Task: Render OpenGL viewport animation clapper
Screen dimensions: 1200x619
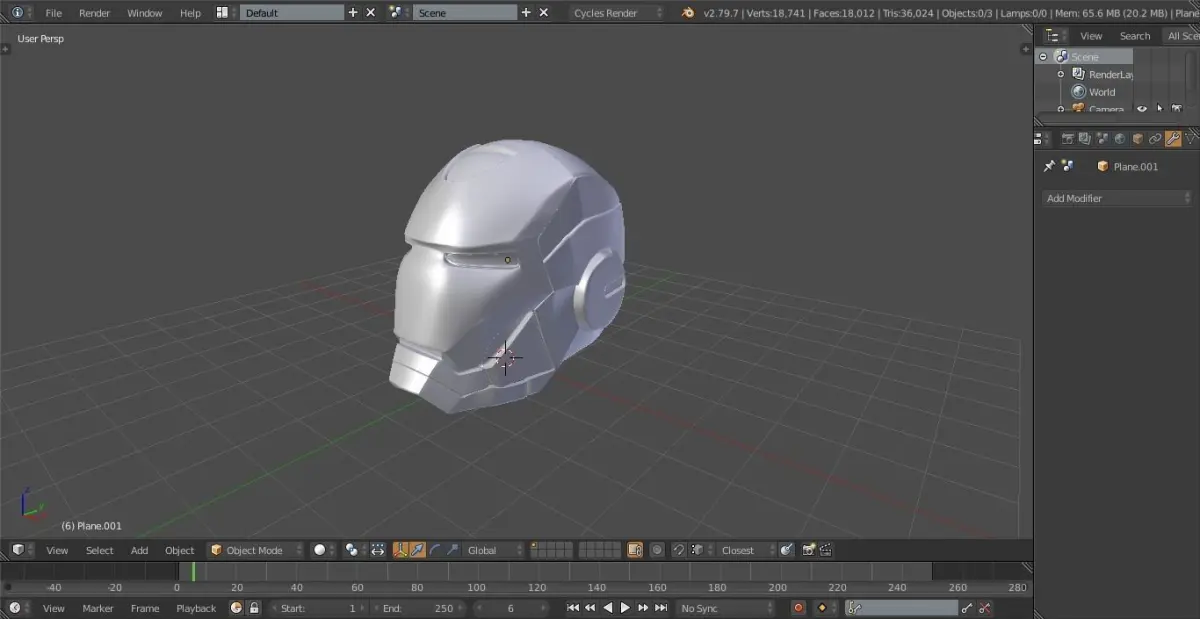Action: (x=826, y=550)
